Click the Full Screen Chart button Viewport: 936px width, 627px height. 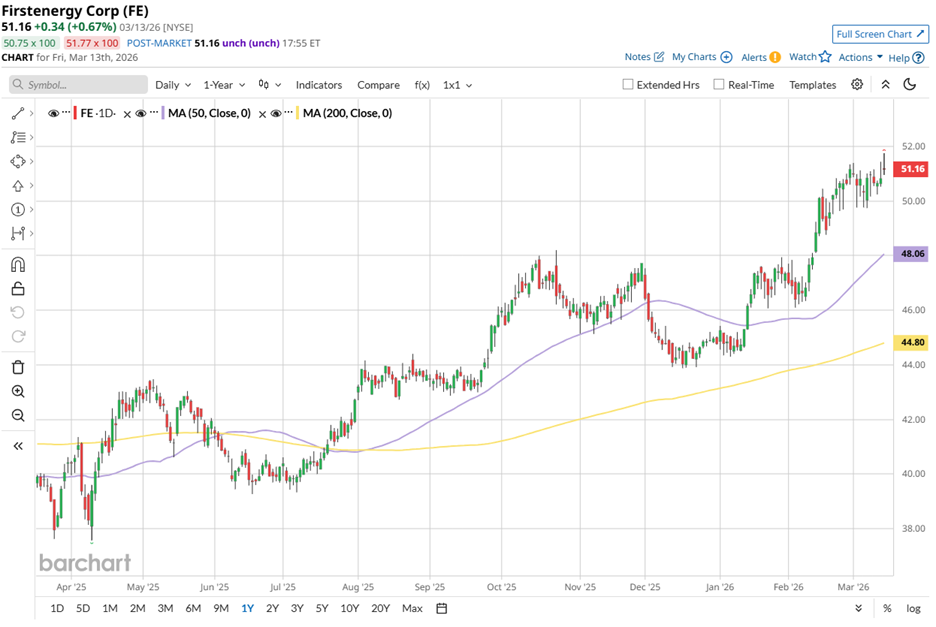(880, 34)
